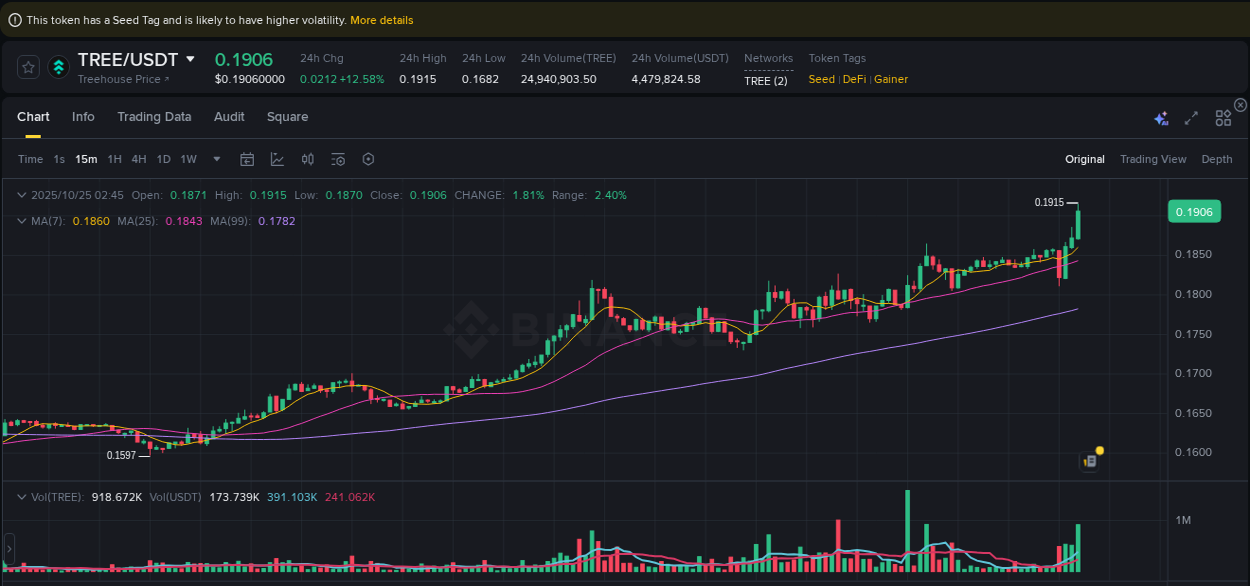Open the widgets grid icon

[x=1222, y=117]
